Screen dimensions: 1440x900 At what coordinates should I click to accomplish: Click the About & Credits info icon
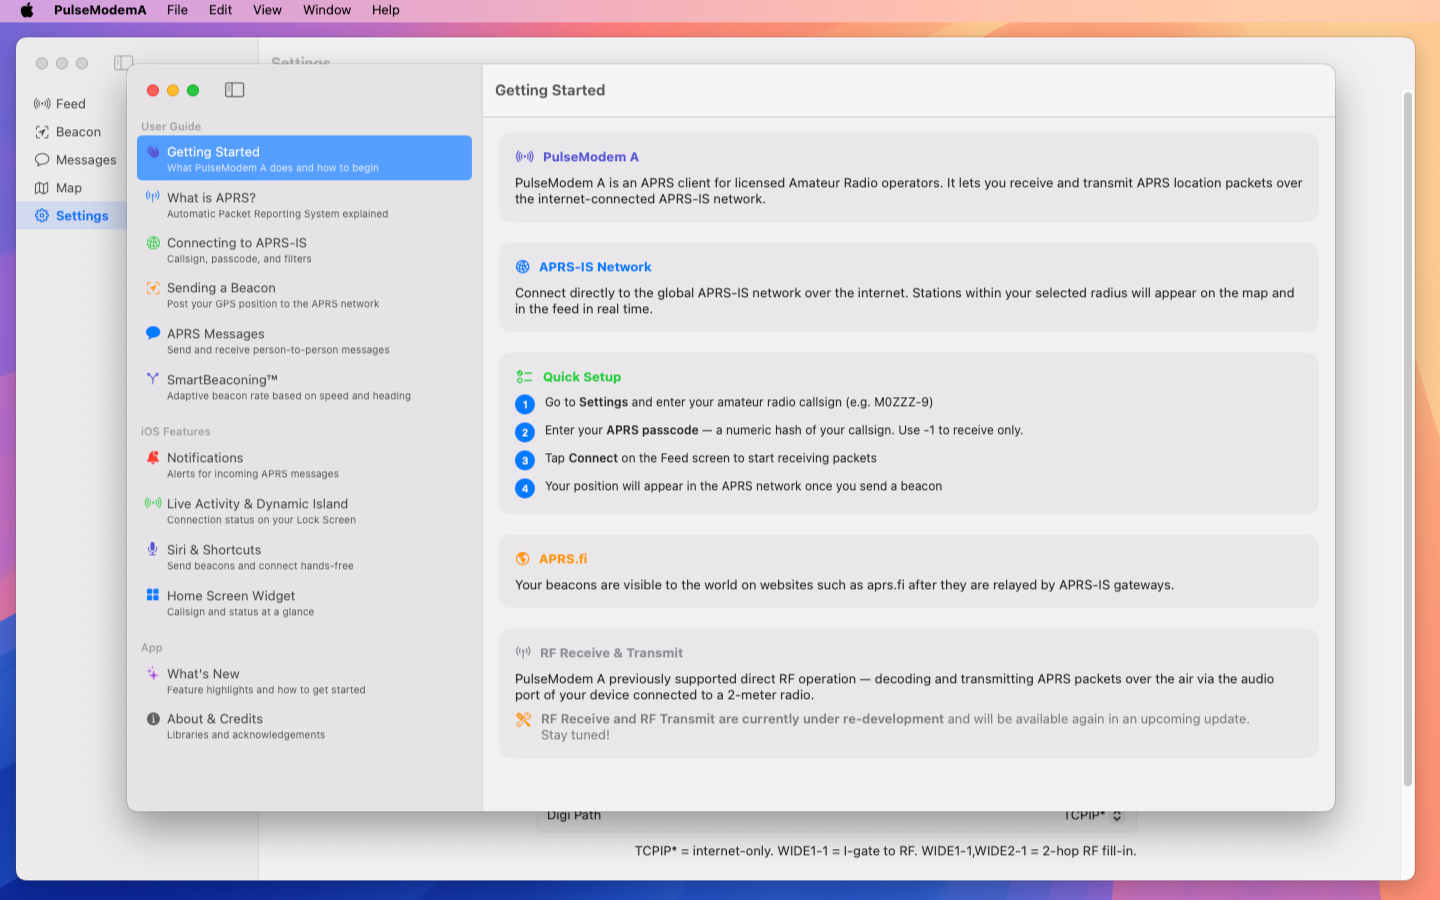[x=153, y=719]
